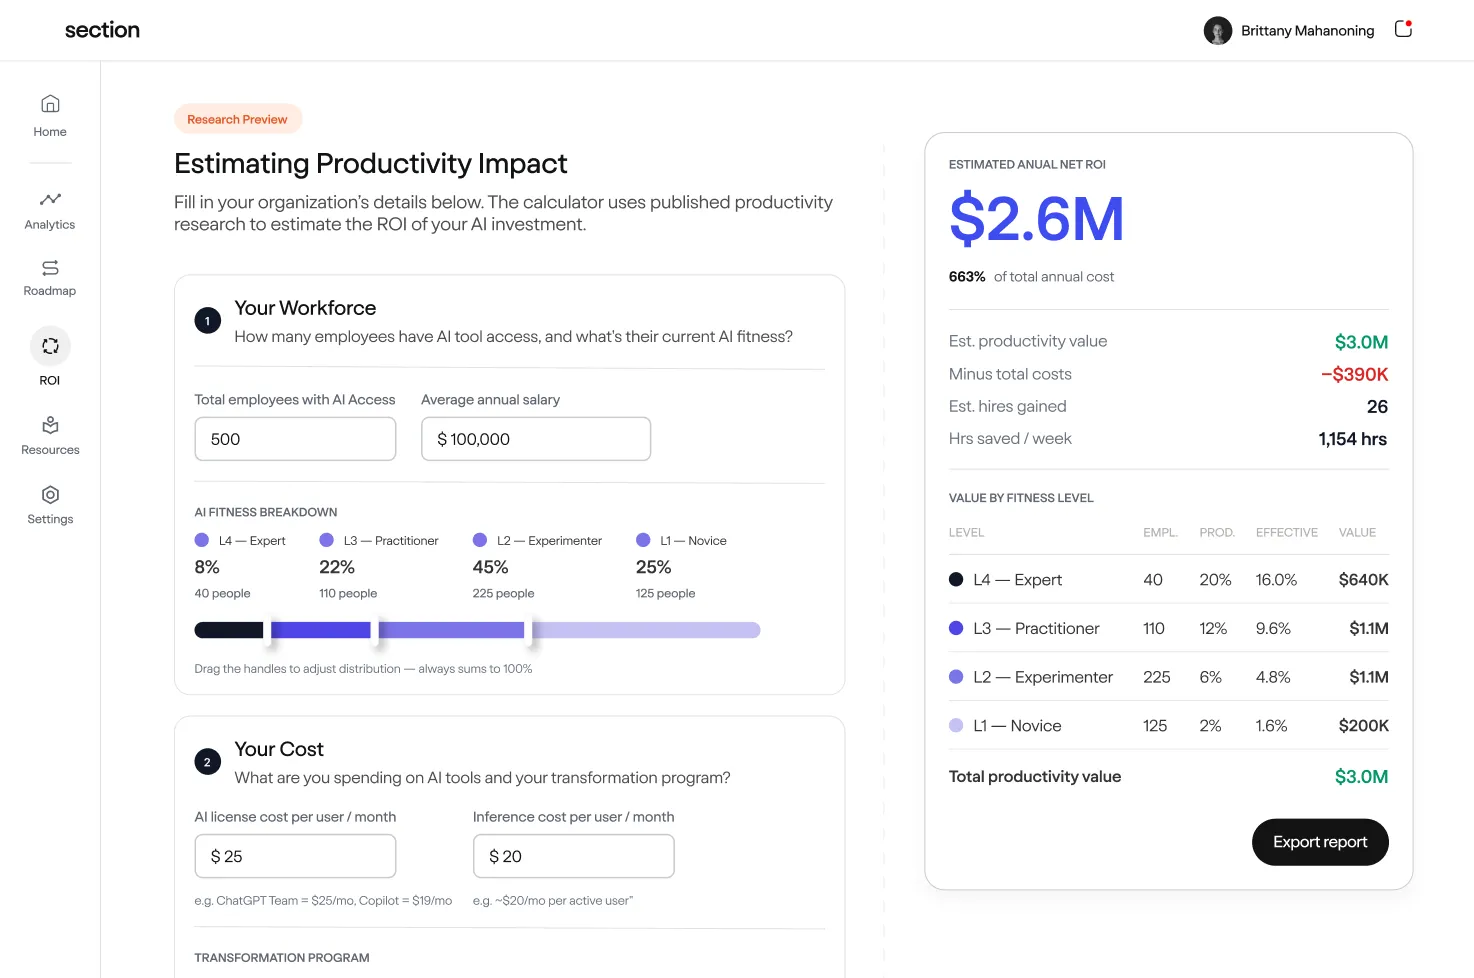The width and height of the screenshot is (1474, 978).
Task: Click the 16.0% effective value for Expert
Action: 1276,580
